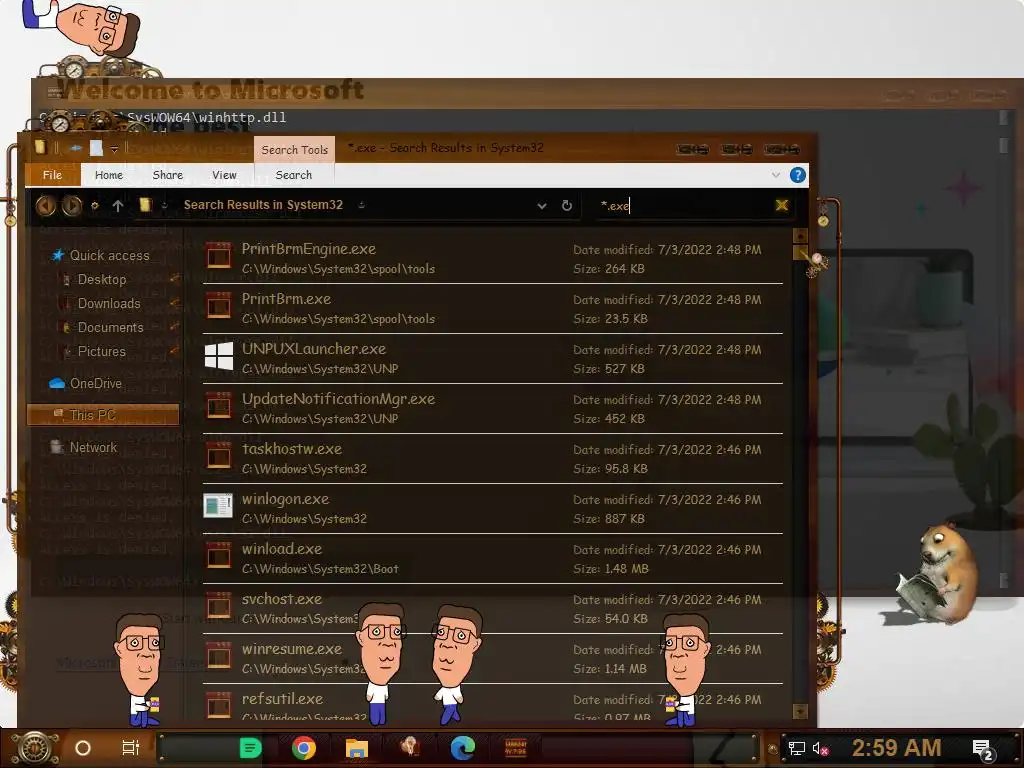
Task: Open Desktop in navigation pane
Action: click(x=102, y=280)
